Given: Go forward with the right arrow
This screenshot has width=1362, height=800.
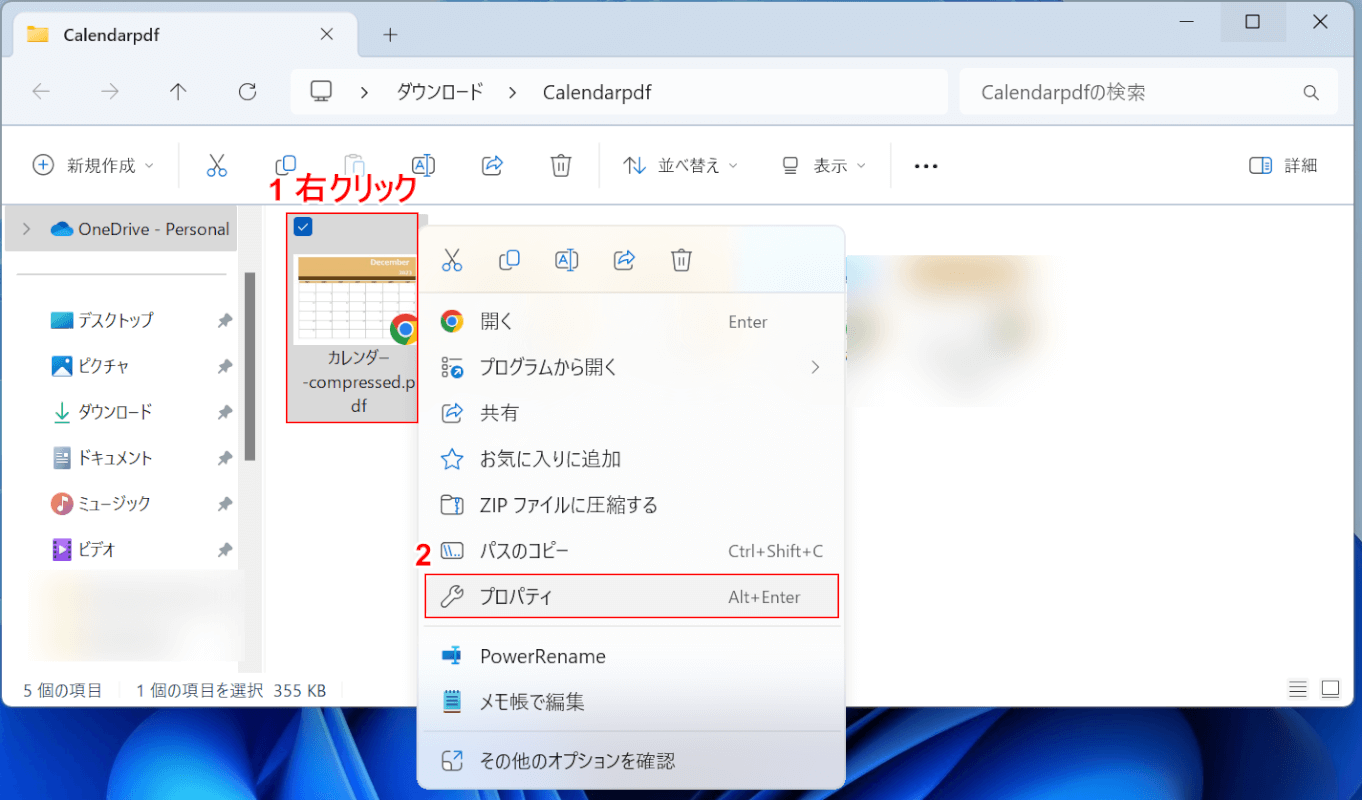Looking at the screenshot, I should coord(110,92).
